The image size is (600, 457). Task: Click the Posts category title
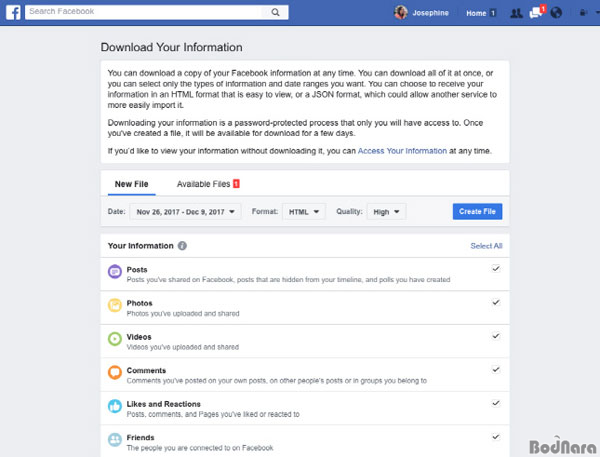pos(137,269)
